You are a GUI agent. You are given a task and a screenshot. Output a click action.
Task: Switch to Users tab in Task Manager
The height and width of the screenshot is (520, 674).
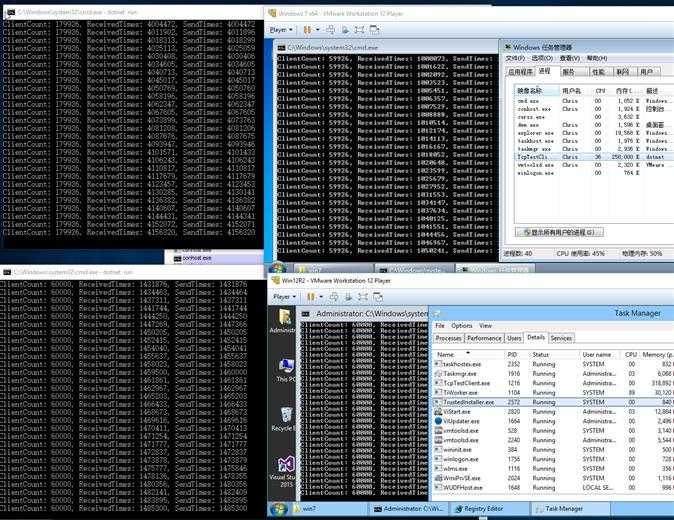514,338
